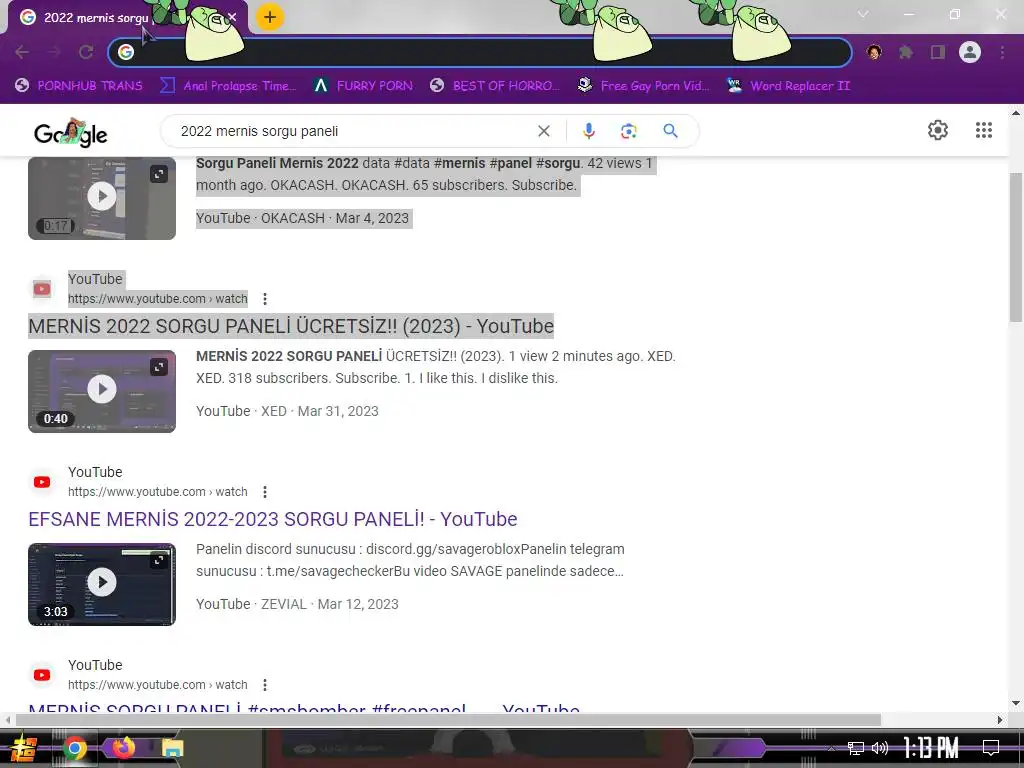Open a new tab with the plus button
The height and width of the screenshot is (768, 1024).
click(x=270, y=17)
